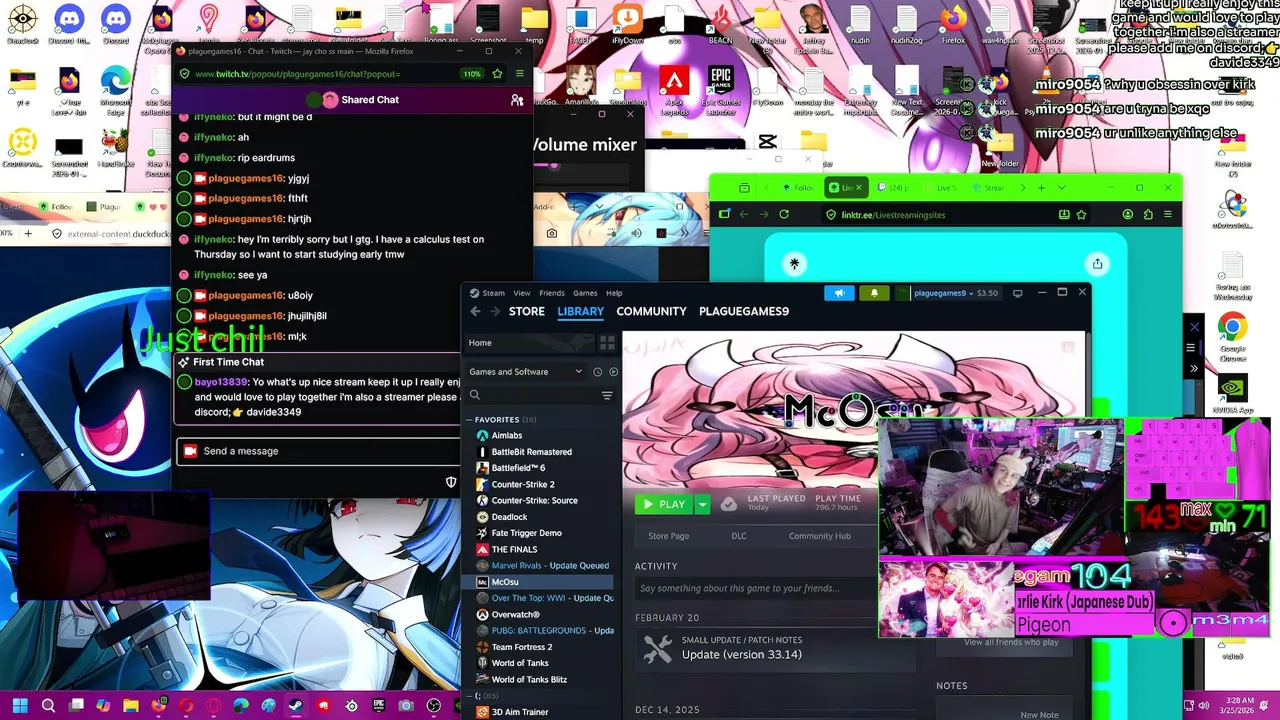This screenshot has height=720, width=1280.
Task: Click the account profile icon in green browser
Action: (x=1128, y=214)
